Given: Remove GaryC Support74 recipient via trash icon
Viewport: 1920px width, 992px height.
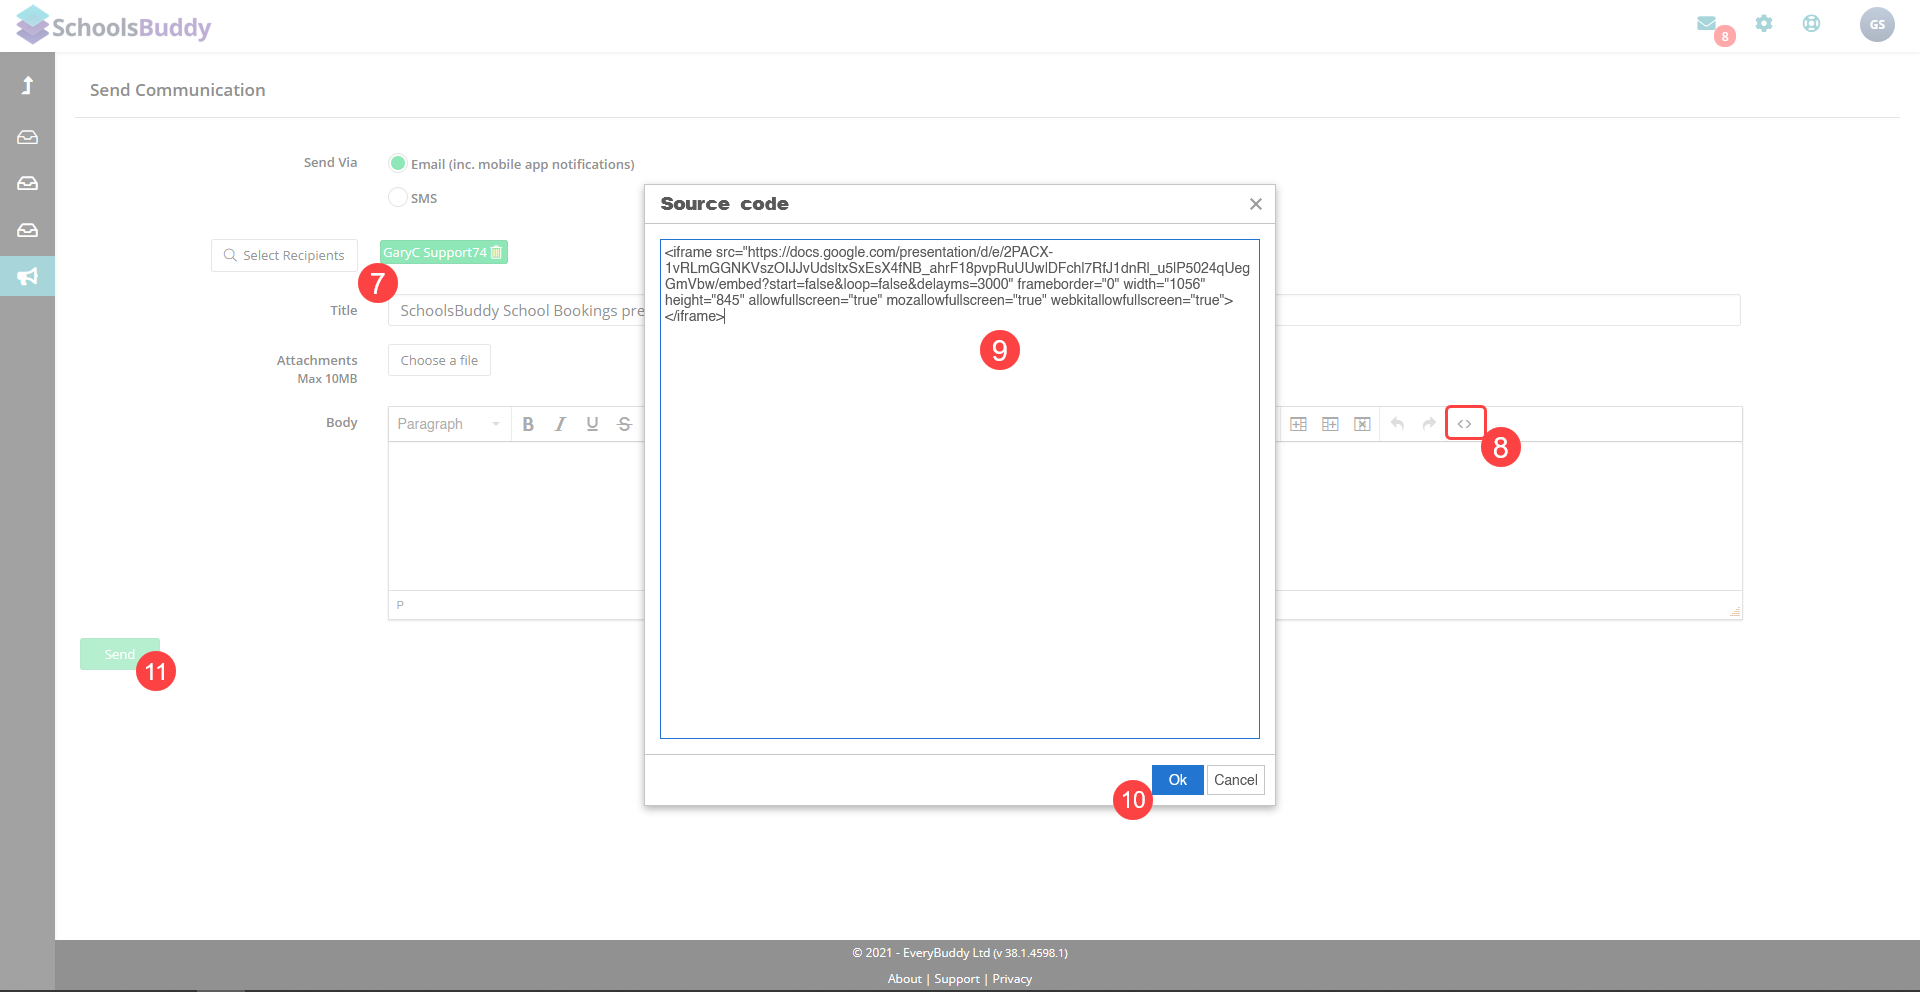Looking at the screenshot, I should pyautogui.click(x=496, y=252).
